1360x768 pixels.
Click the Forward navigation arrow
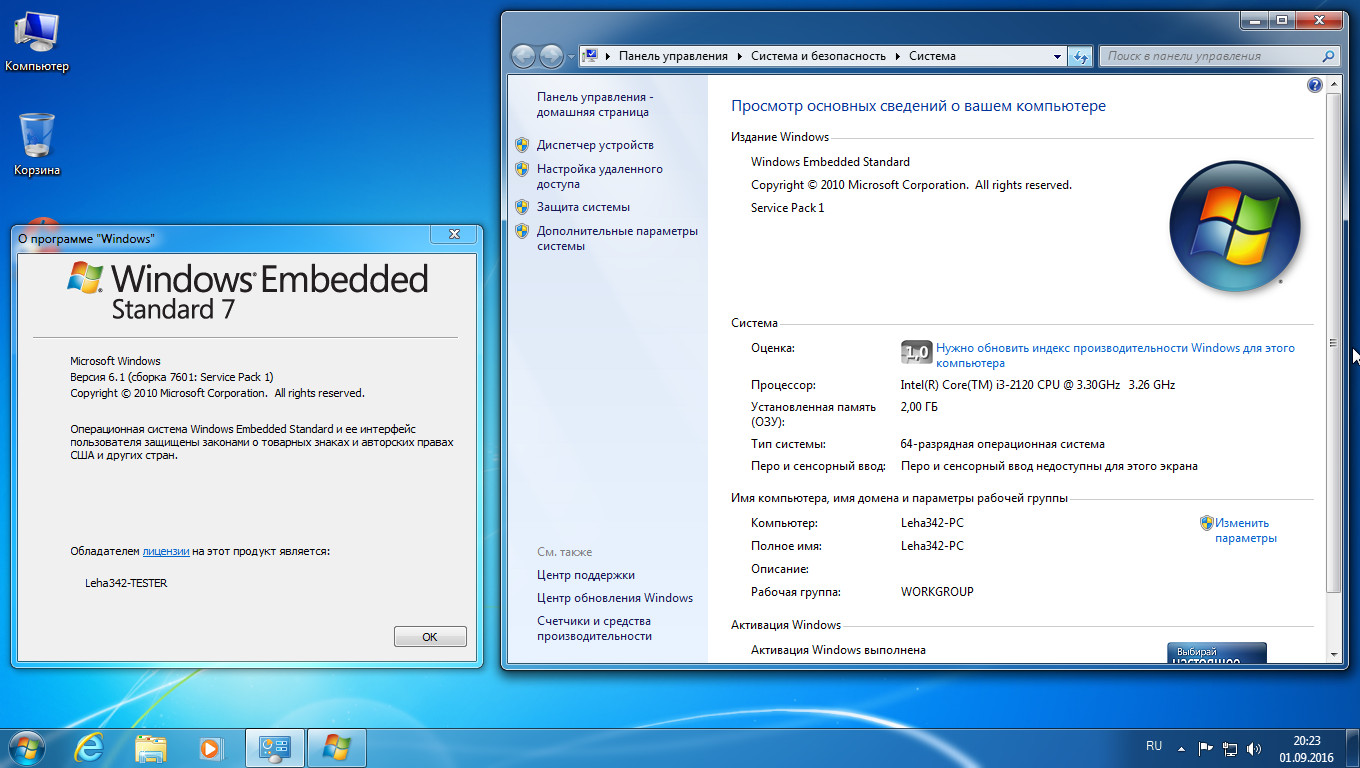(551, 56)
